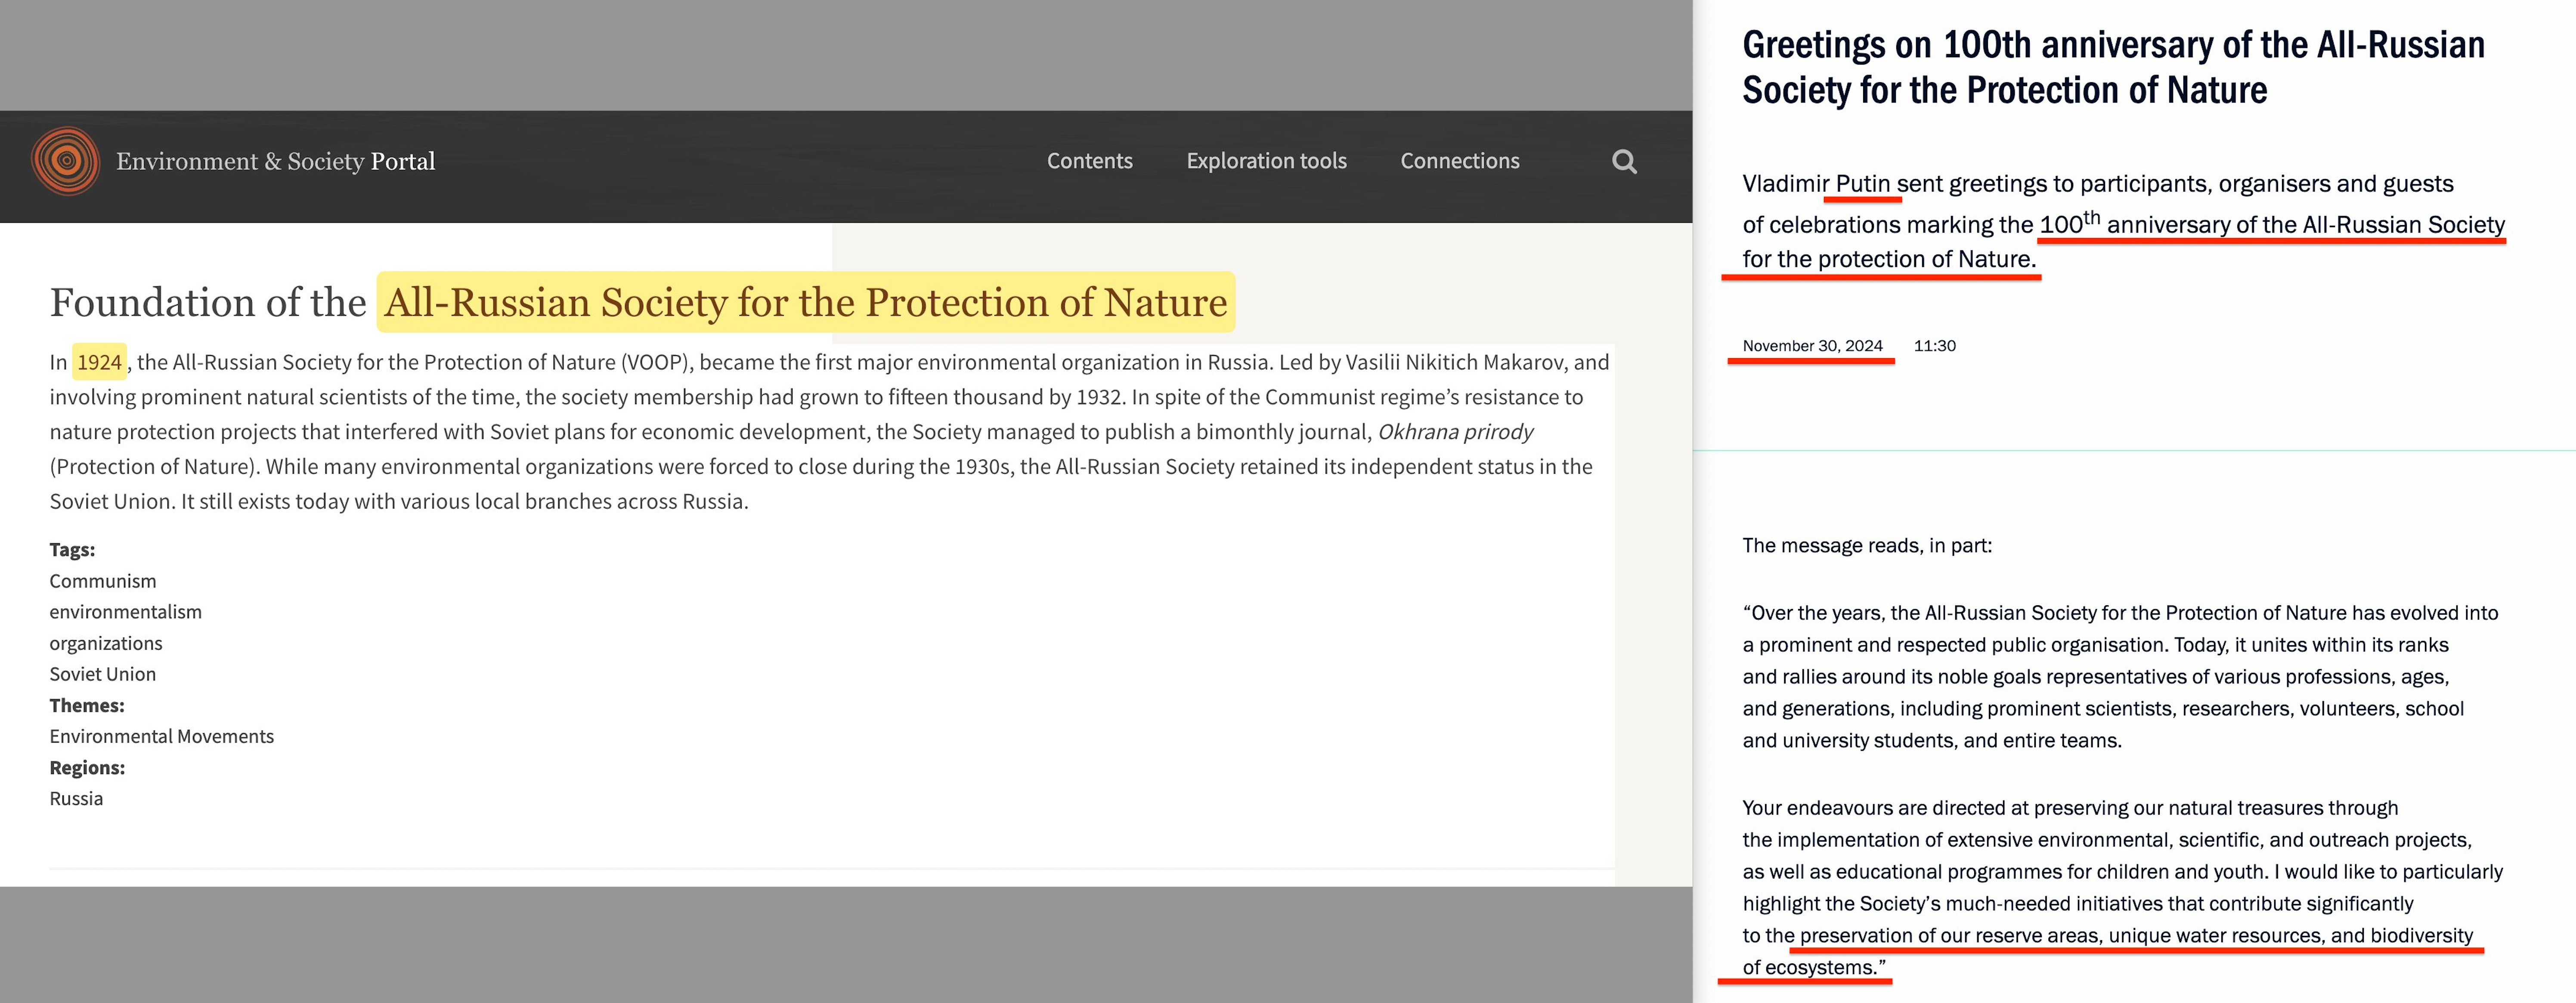
Task: Click the Environment & Society Portal logo icon
Action: 65,161
